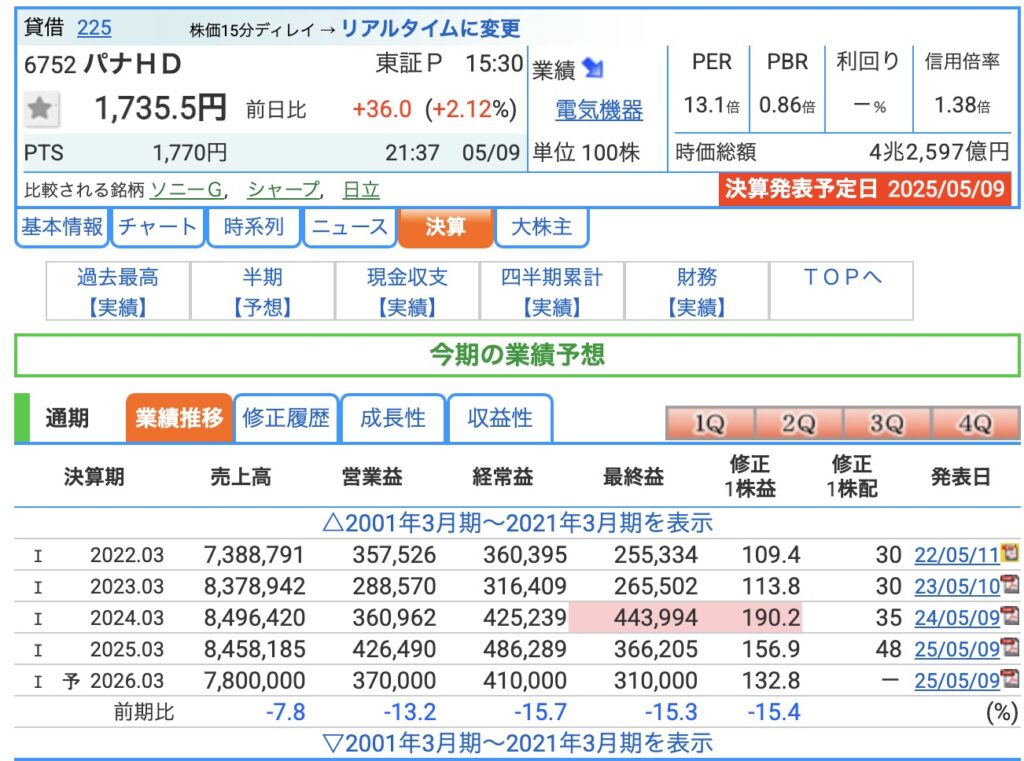Screen dimensions: 1024x761
Task: Click the リアルタイムに変更 link
Action: 430,28
